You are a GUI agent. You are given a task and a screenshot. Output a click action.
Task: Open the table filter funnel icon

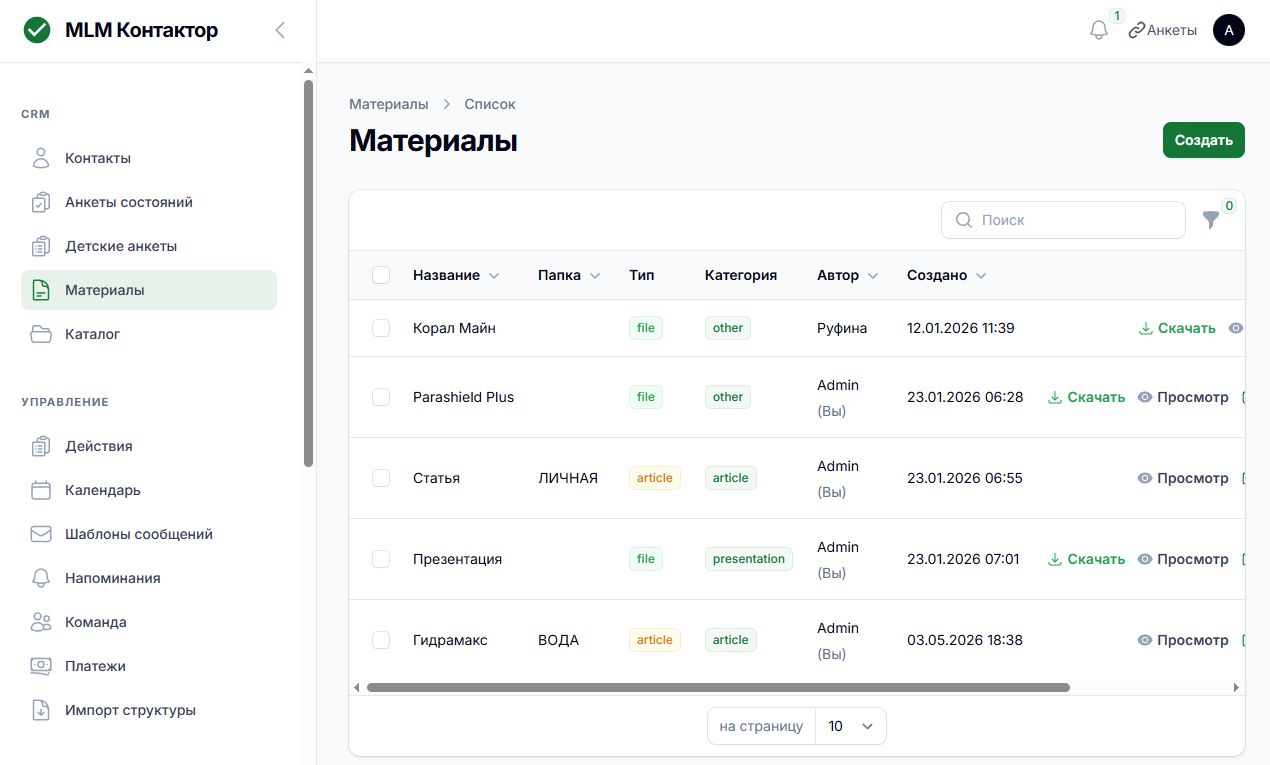(x=1211, y=220)
